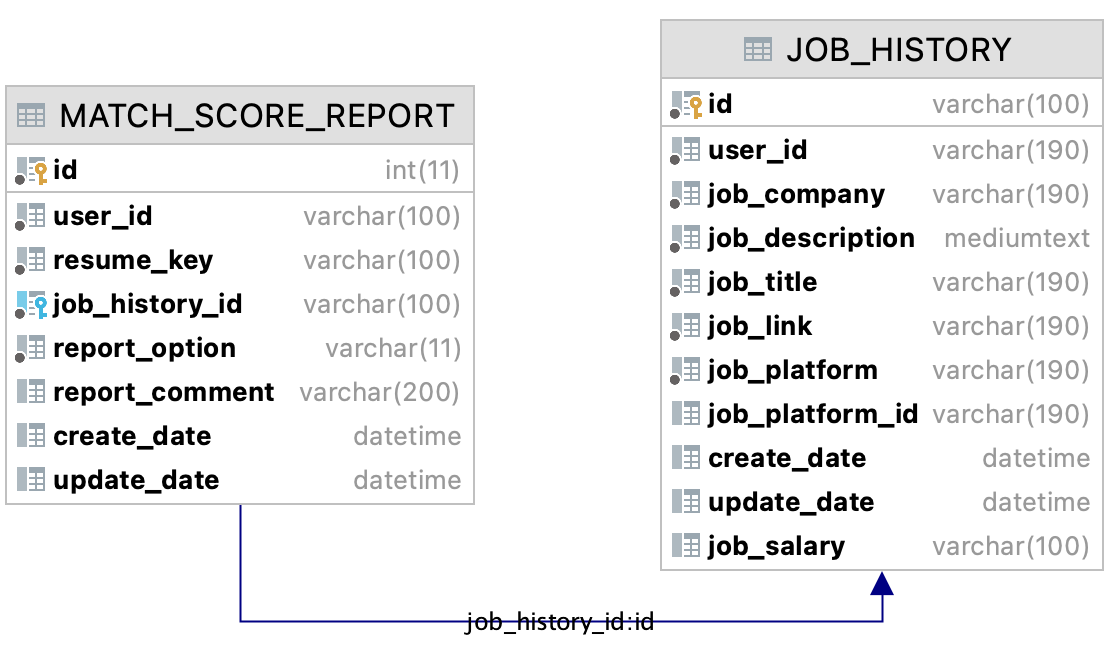Select the job_description column name

point(811,238)
